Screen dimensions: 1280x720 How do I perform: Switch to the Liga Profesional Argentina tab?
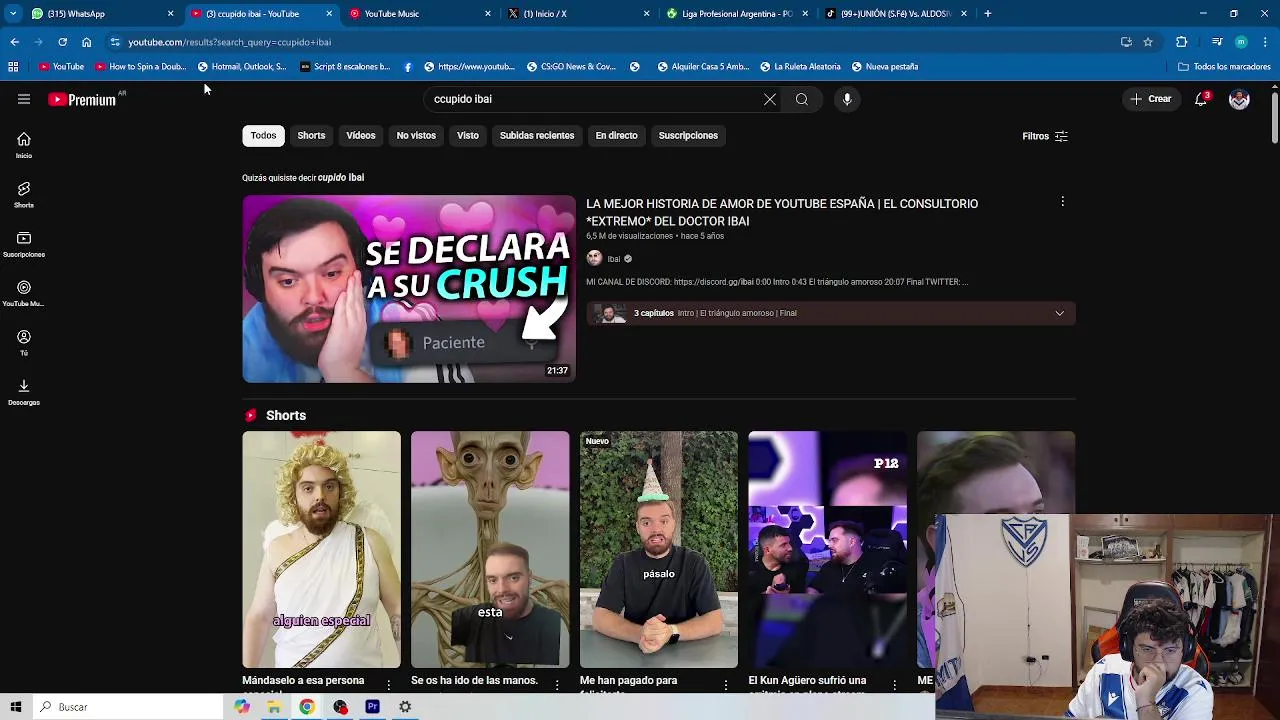tap(737, 14)
